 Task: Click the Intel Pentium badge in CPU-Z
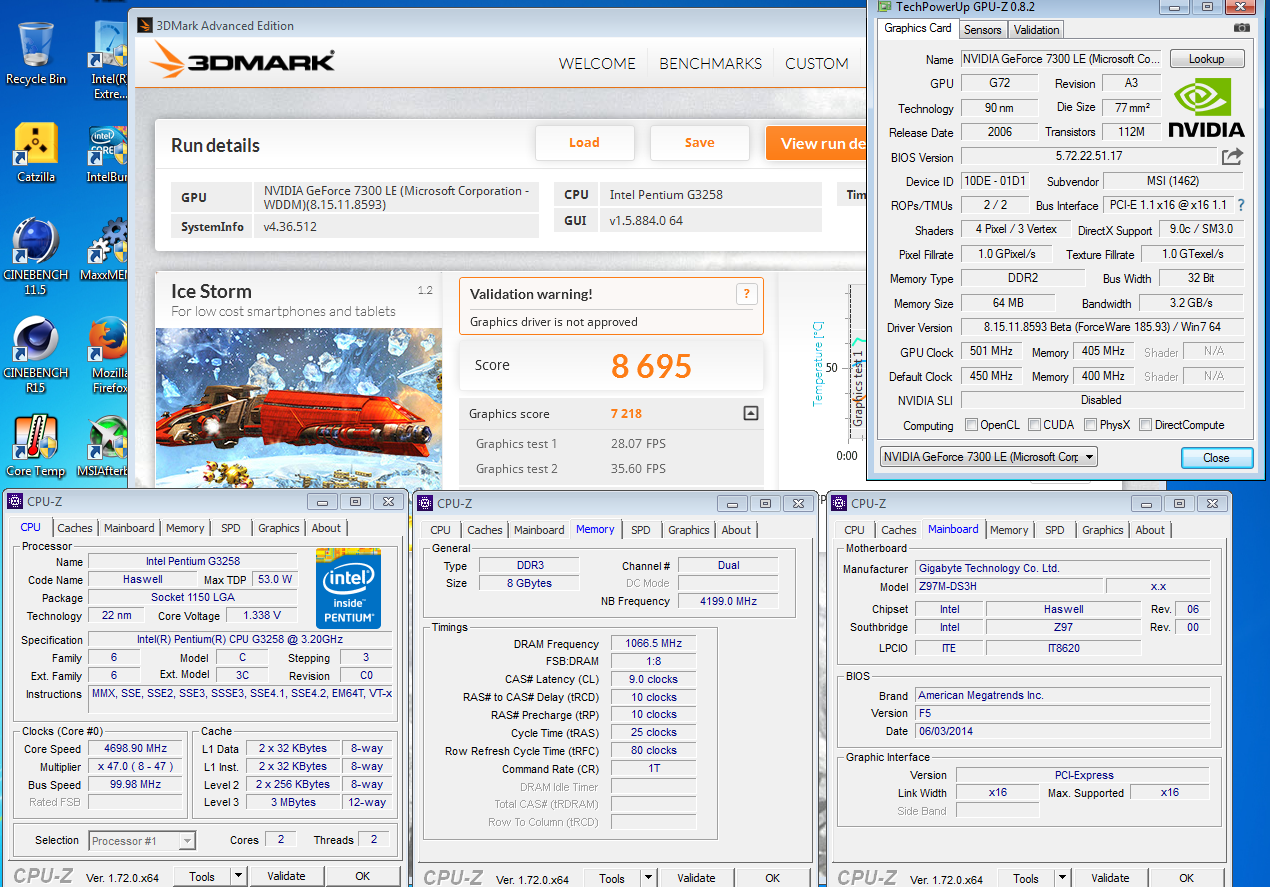348,588
